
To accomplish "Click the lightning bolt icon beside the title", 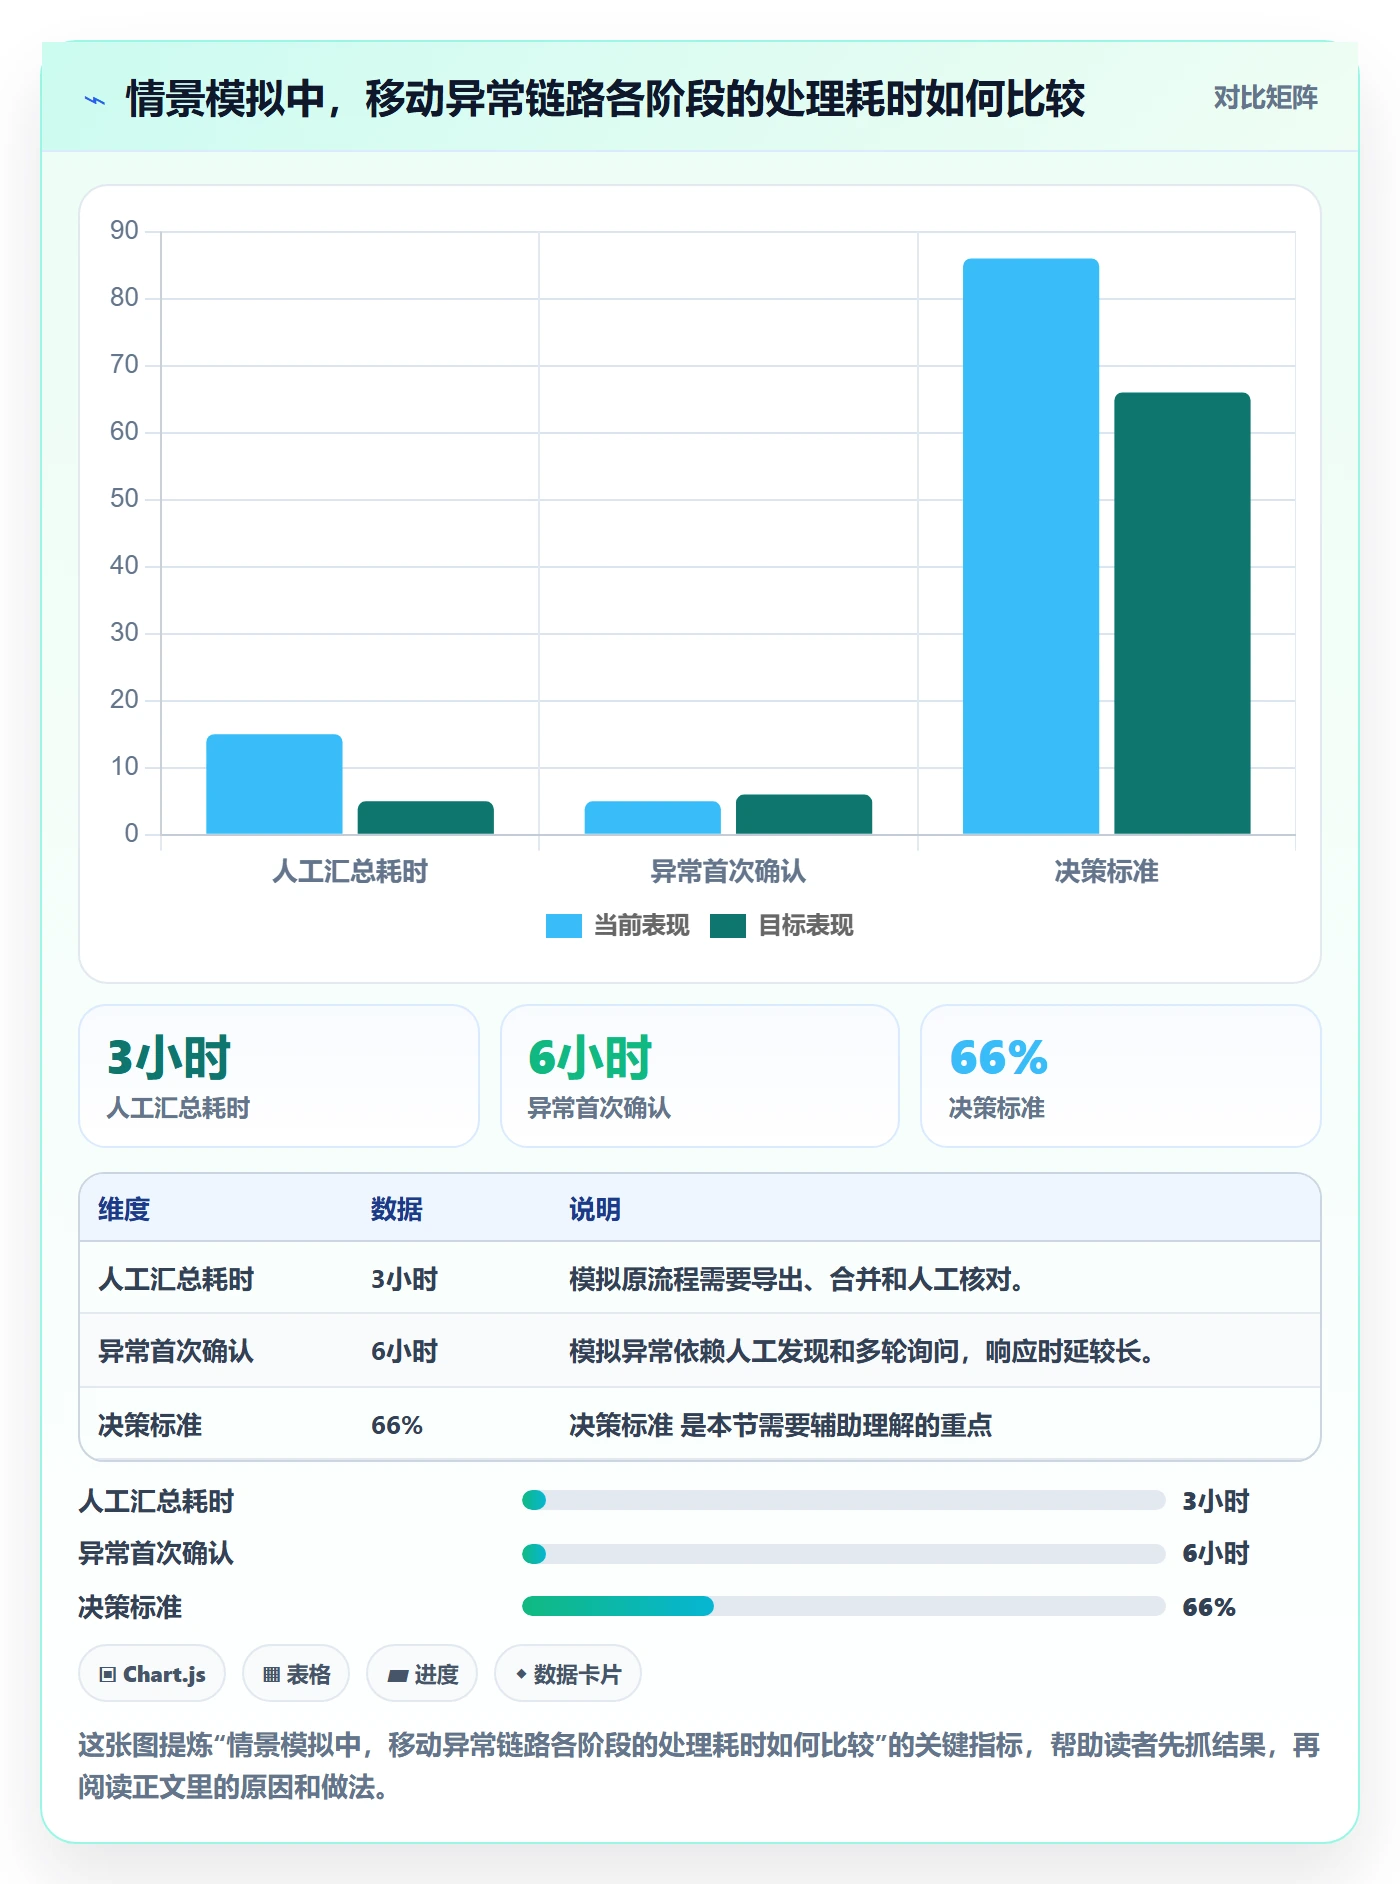I will (95, 100).
